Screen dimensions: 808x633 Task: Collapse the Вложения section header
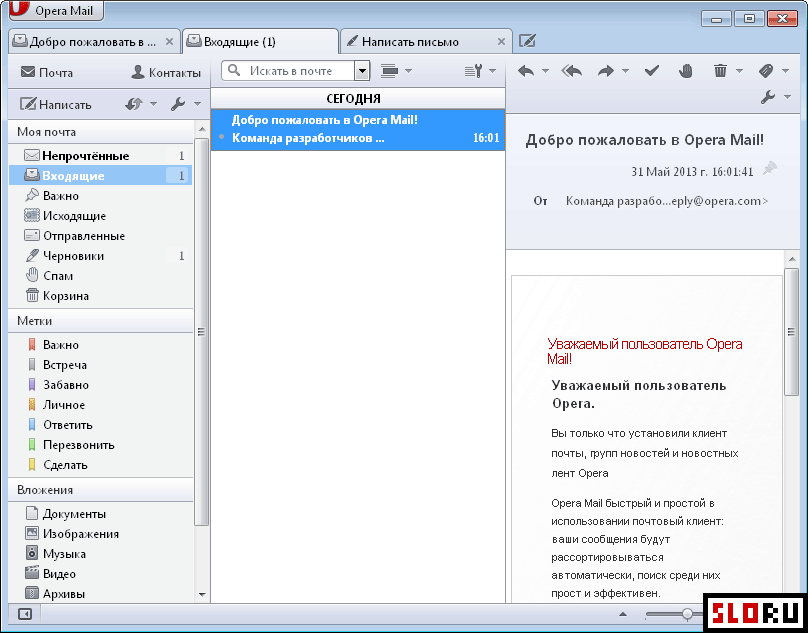[100, 490]
